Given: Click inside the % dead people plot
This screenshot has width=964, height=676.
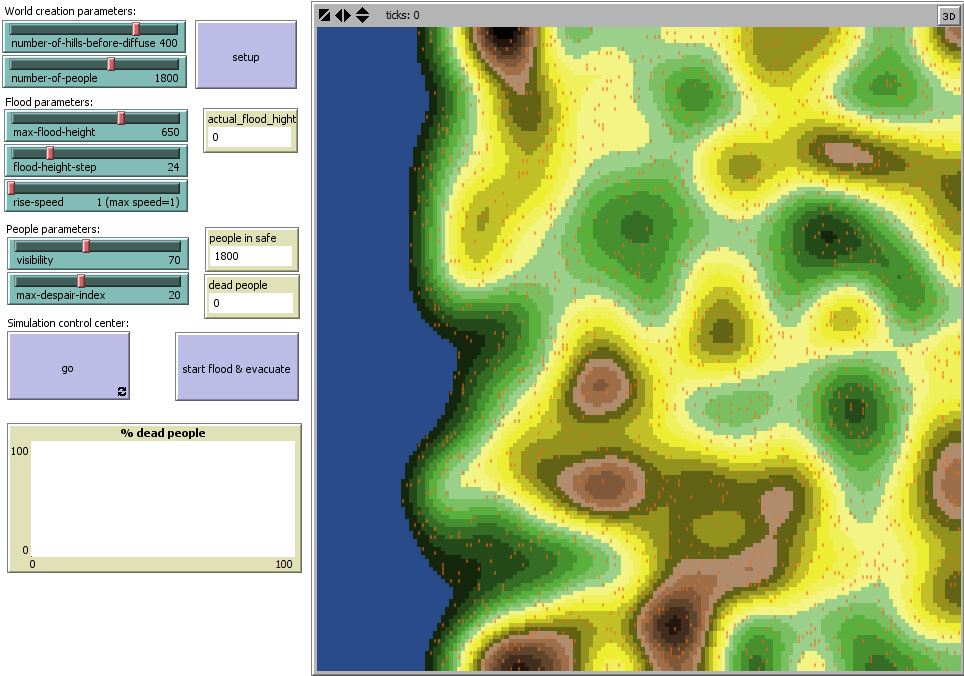Looking at the screenshot, I should (163, 498).
